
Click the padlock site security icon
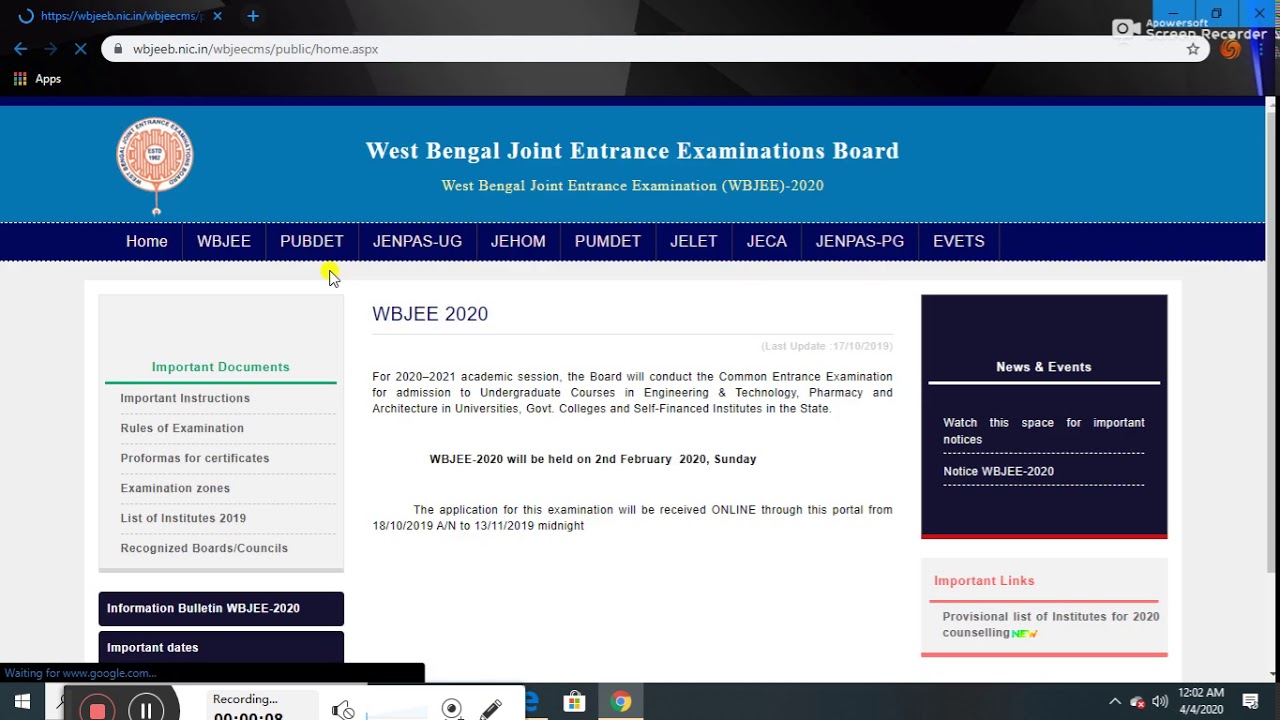coord(119,48)
